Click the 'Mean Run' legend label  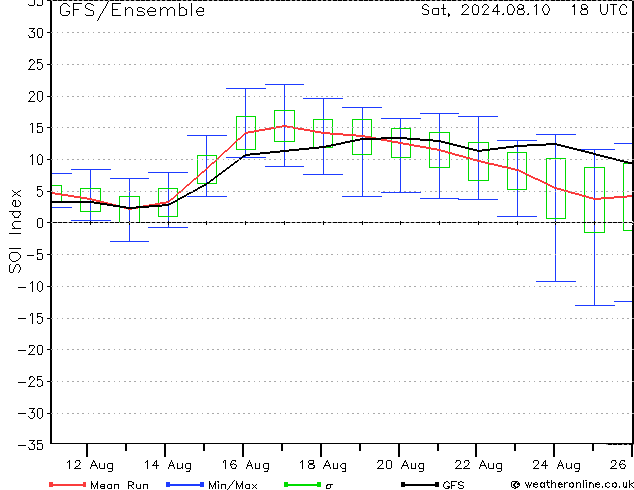point(120,485)
